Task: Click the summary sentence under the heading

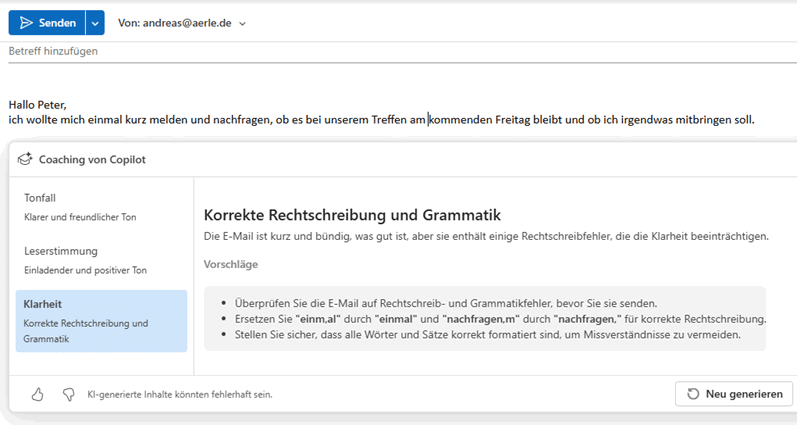Action: coord(486,236)
